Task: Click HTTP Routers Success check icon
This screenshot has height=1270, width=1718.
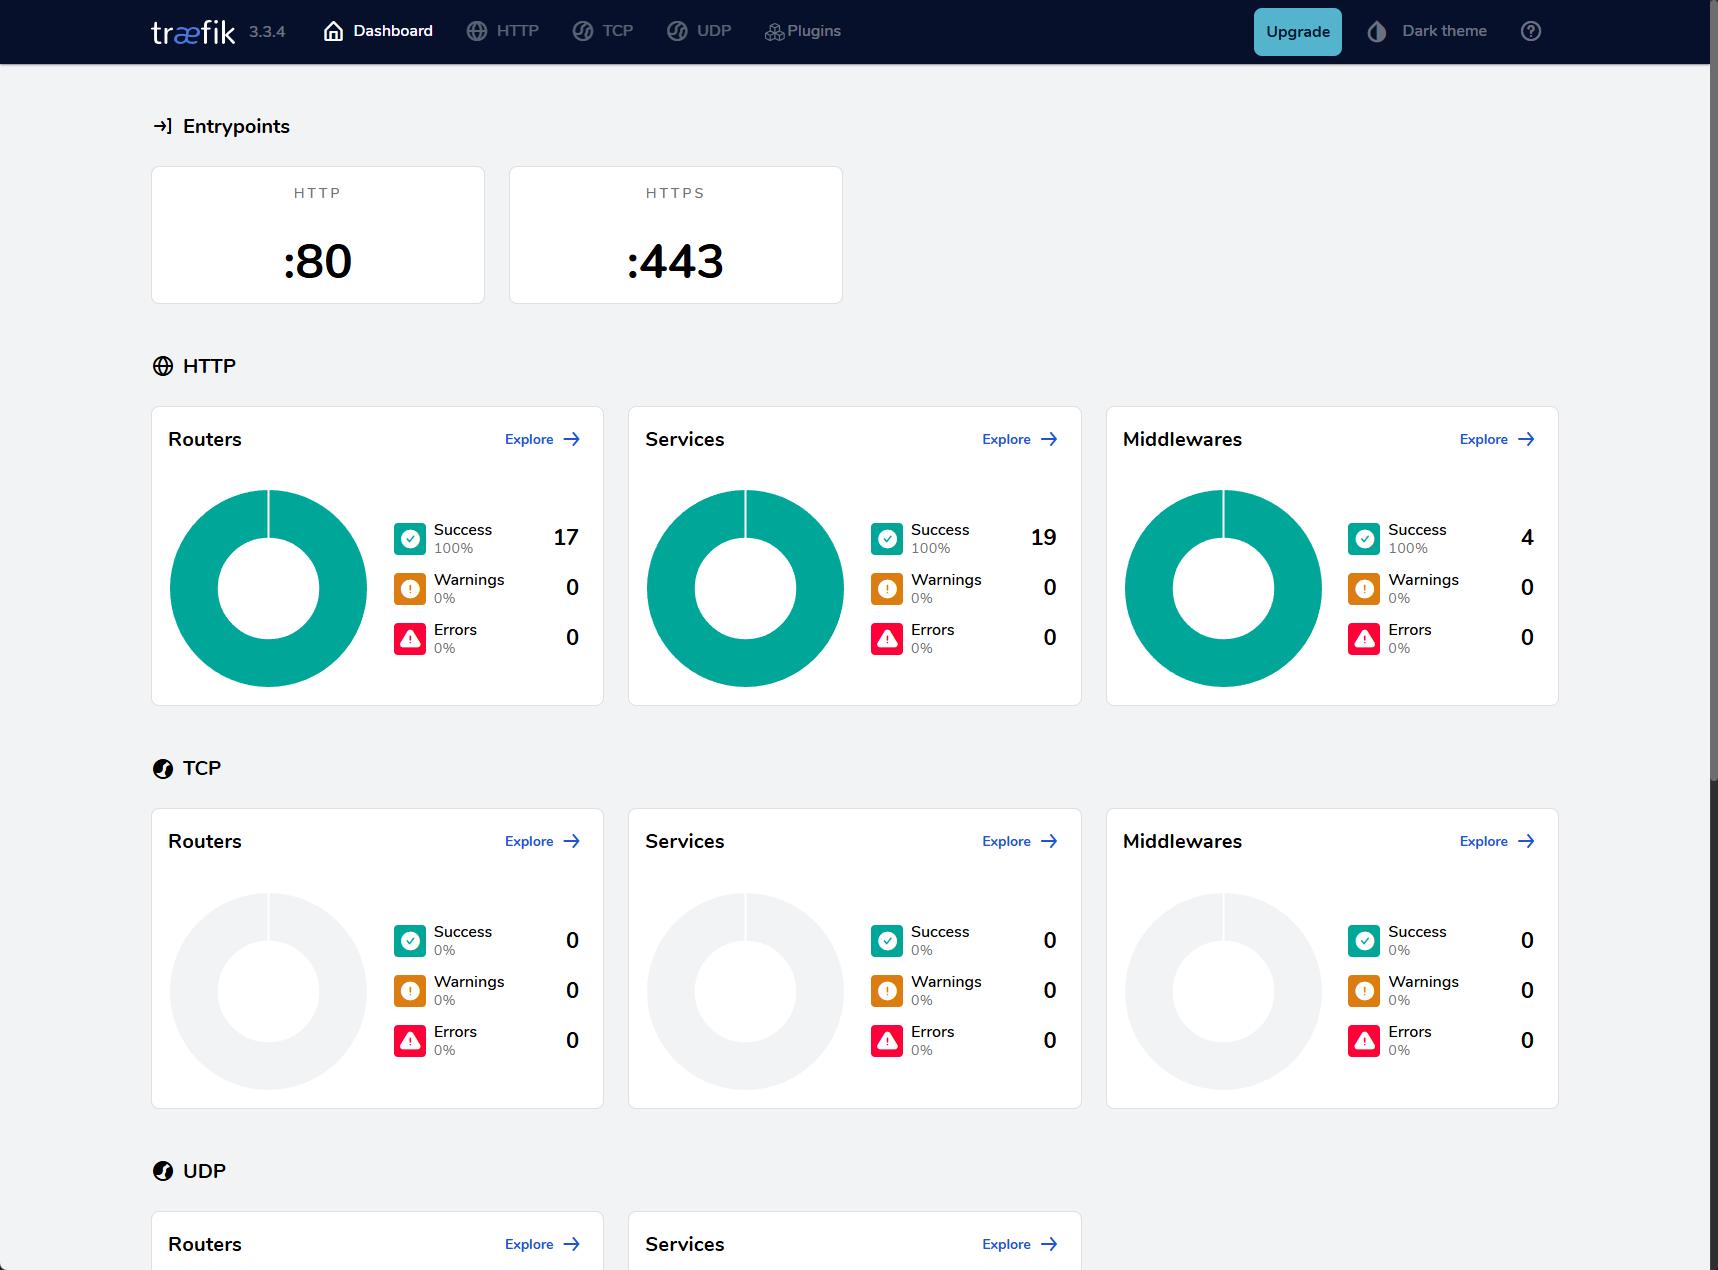Action: coord(410,539)
